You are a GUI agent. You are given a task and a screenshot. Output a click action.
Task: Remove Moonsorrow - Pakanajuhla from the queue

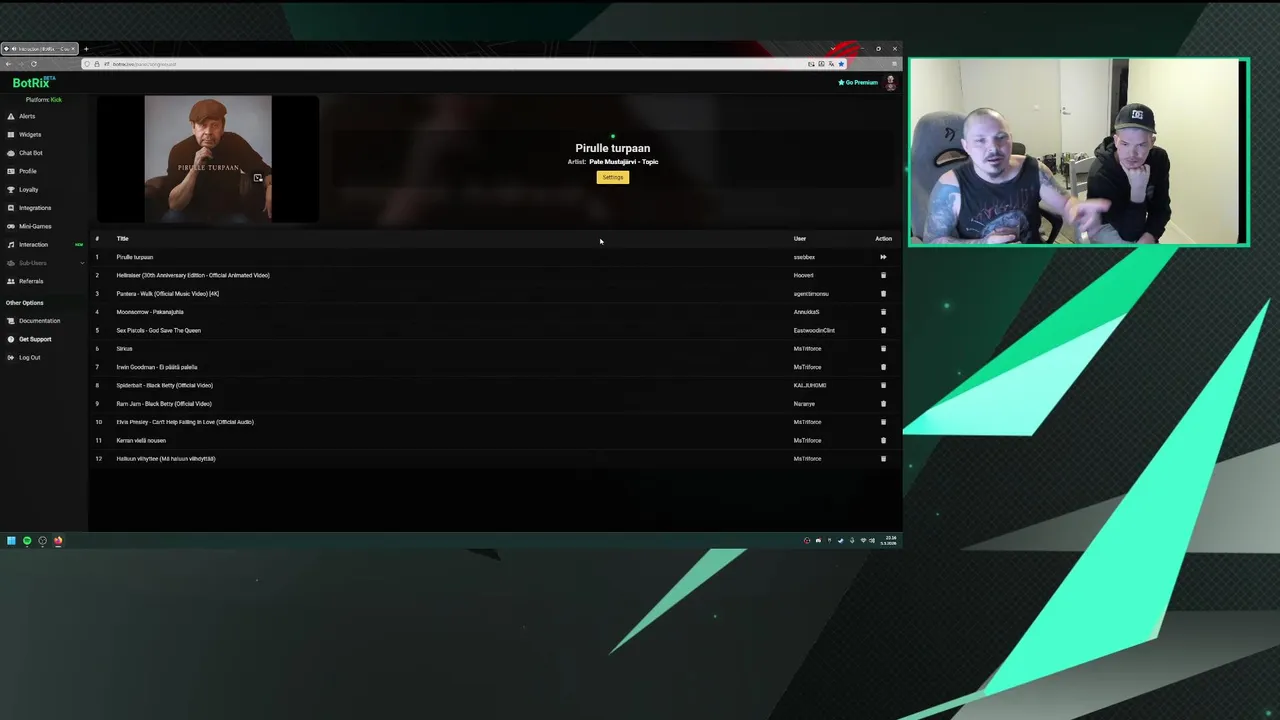(x=883, y=312)
